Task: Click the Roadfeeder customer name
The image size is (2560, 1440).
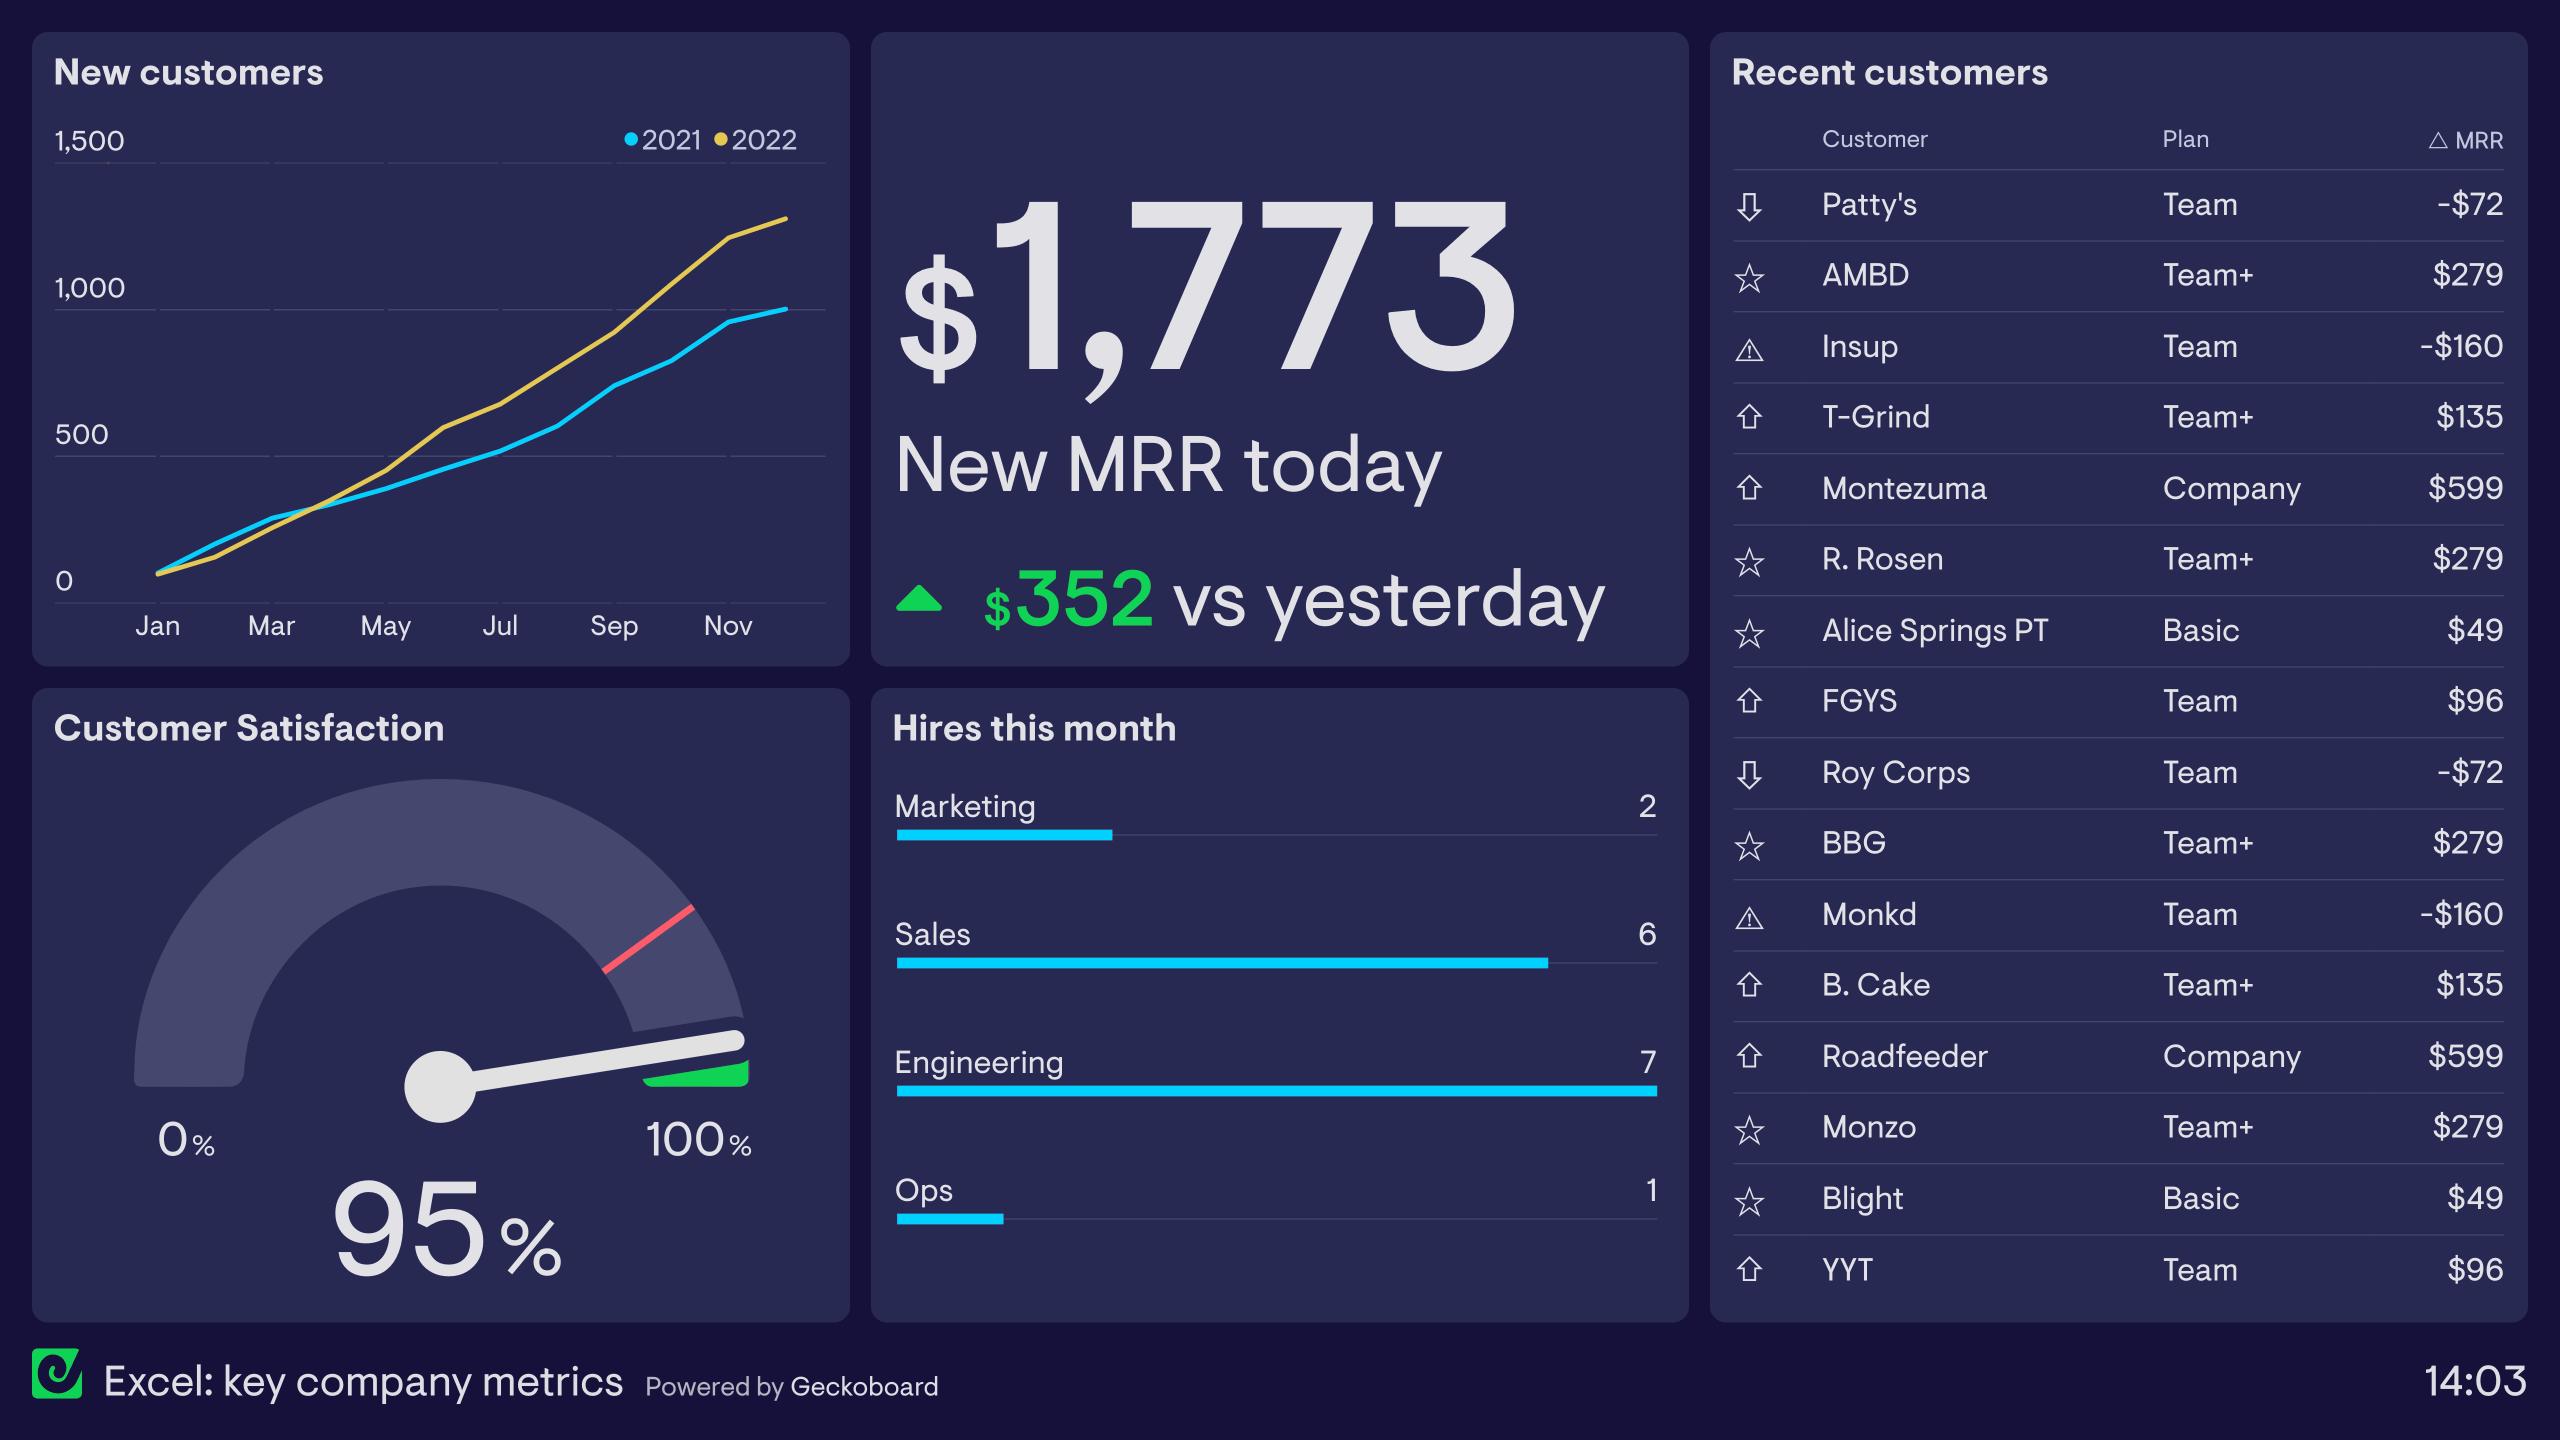Action: (x=1904, y=1056)
